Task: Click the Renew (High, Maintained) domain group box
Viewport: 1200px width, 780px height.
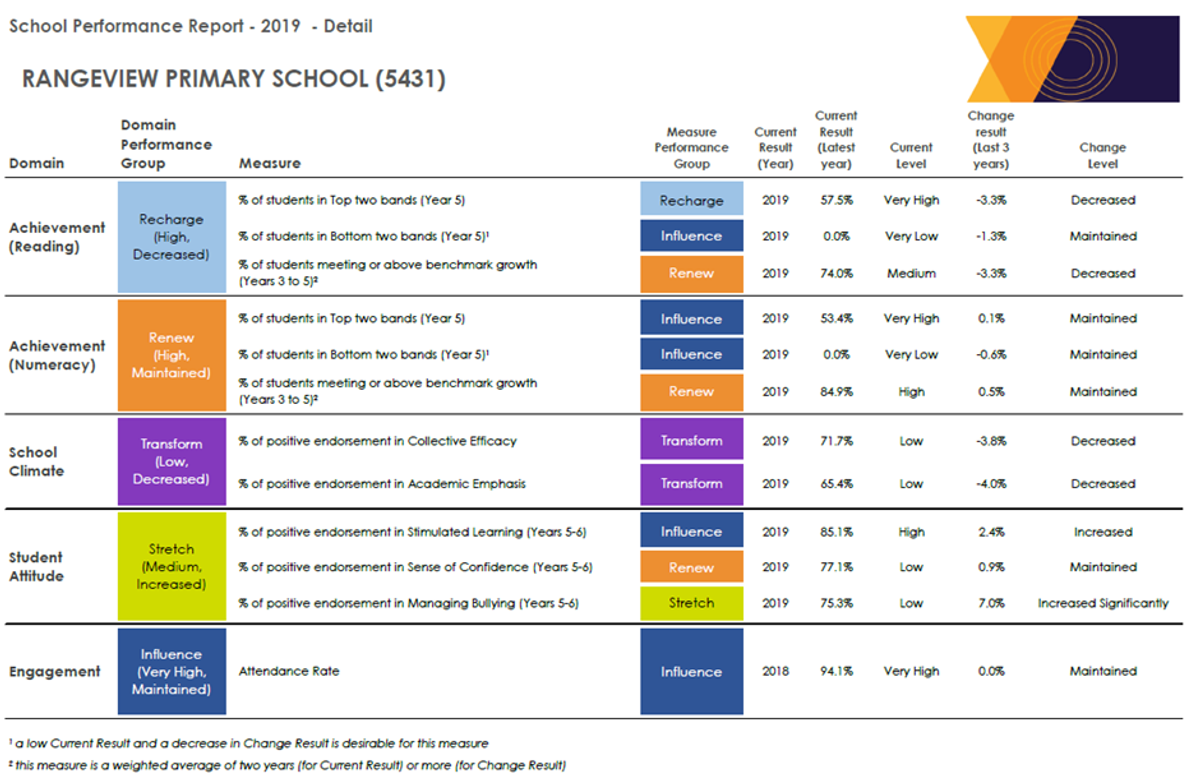Action: point(171,356)
